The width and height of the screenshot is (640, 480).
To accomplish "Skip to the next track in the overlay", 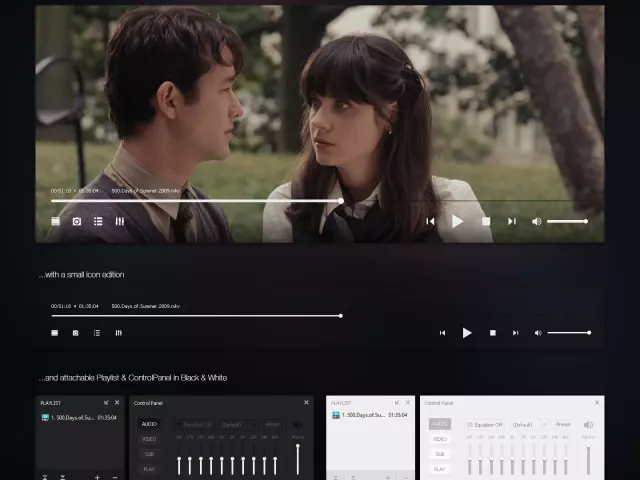I will (512, 221).
